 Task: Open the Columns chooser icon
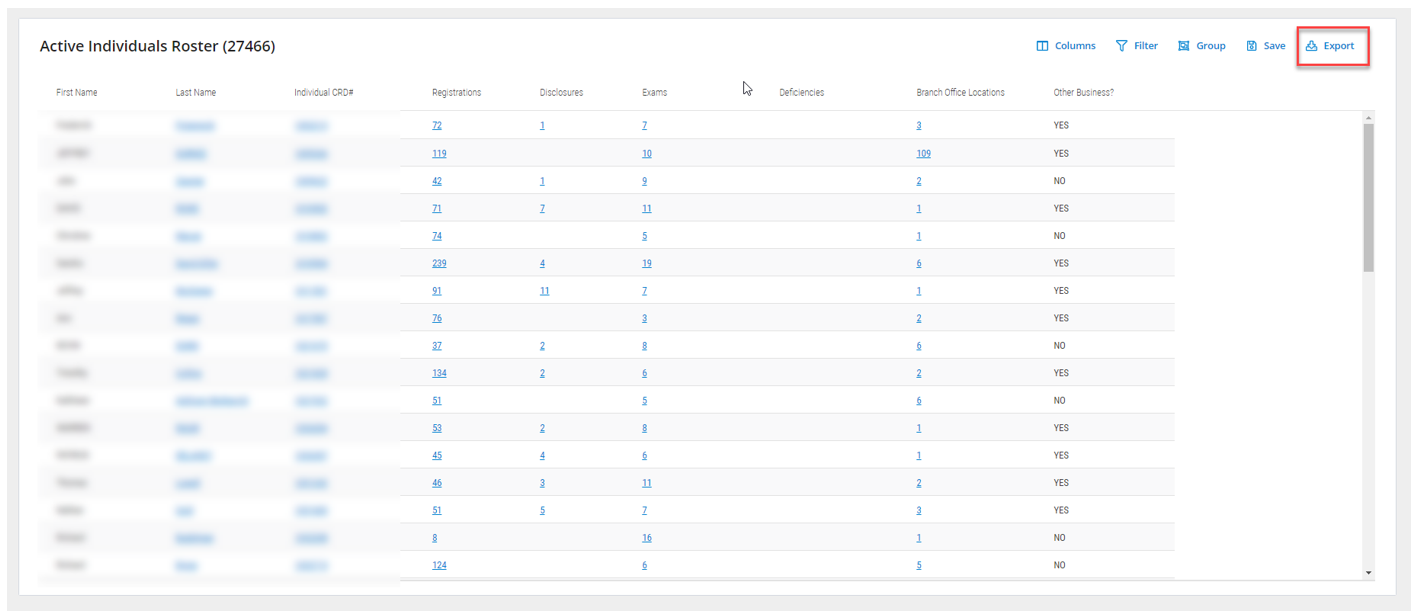coord(1042,46)
